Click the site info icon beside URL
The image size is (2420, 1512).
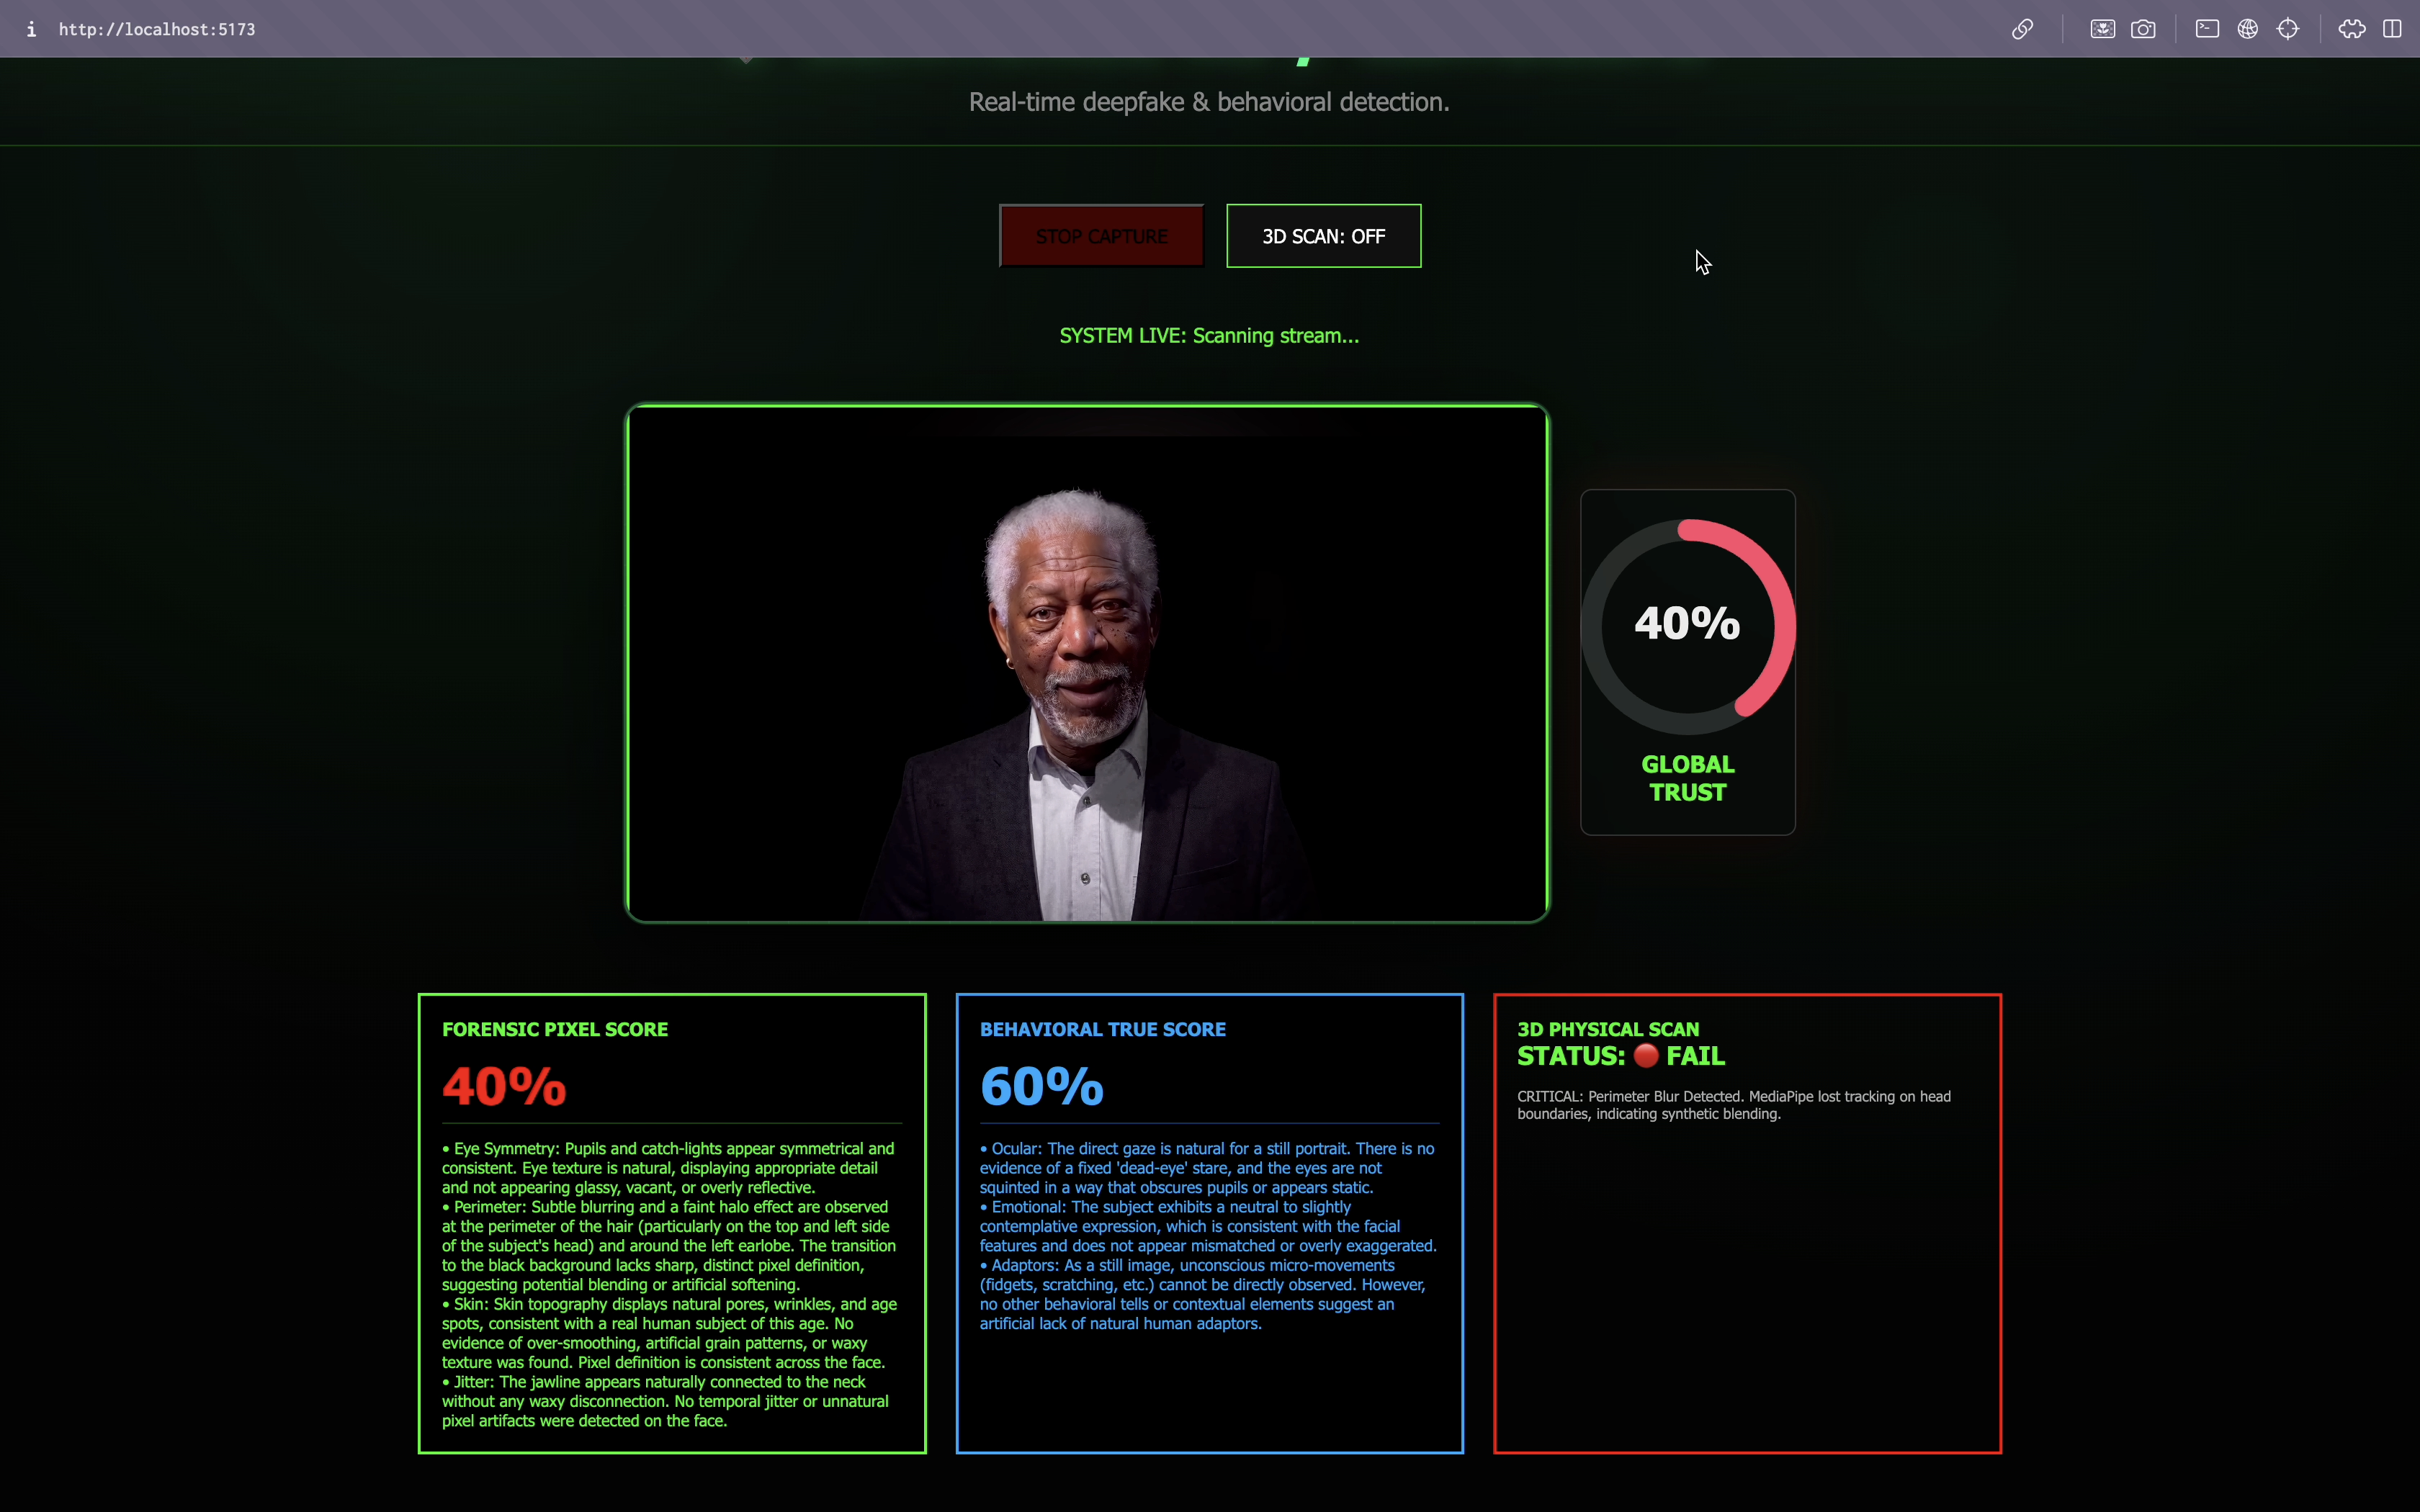[31, 29]
